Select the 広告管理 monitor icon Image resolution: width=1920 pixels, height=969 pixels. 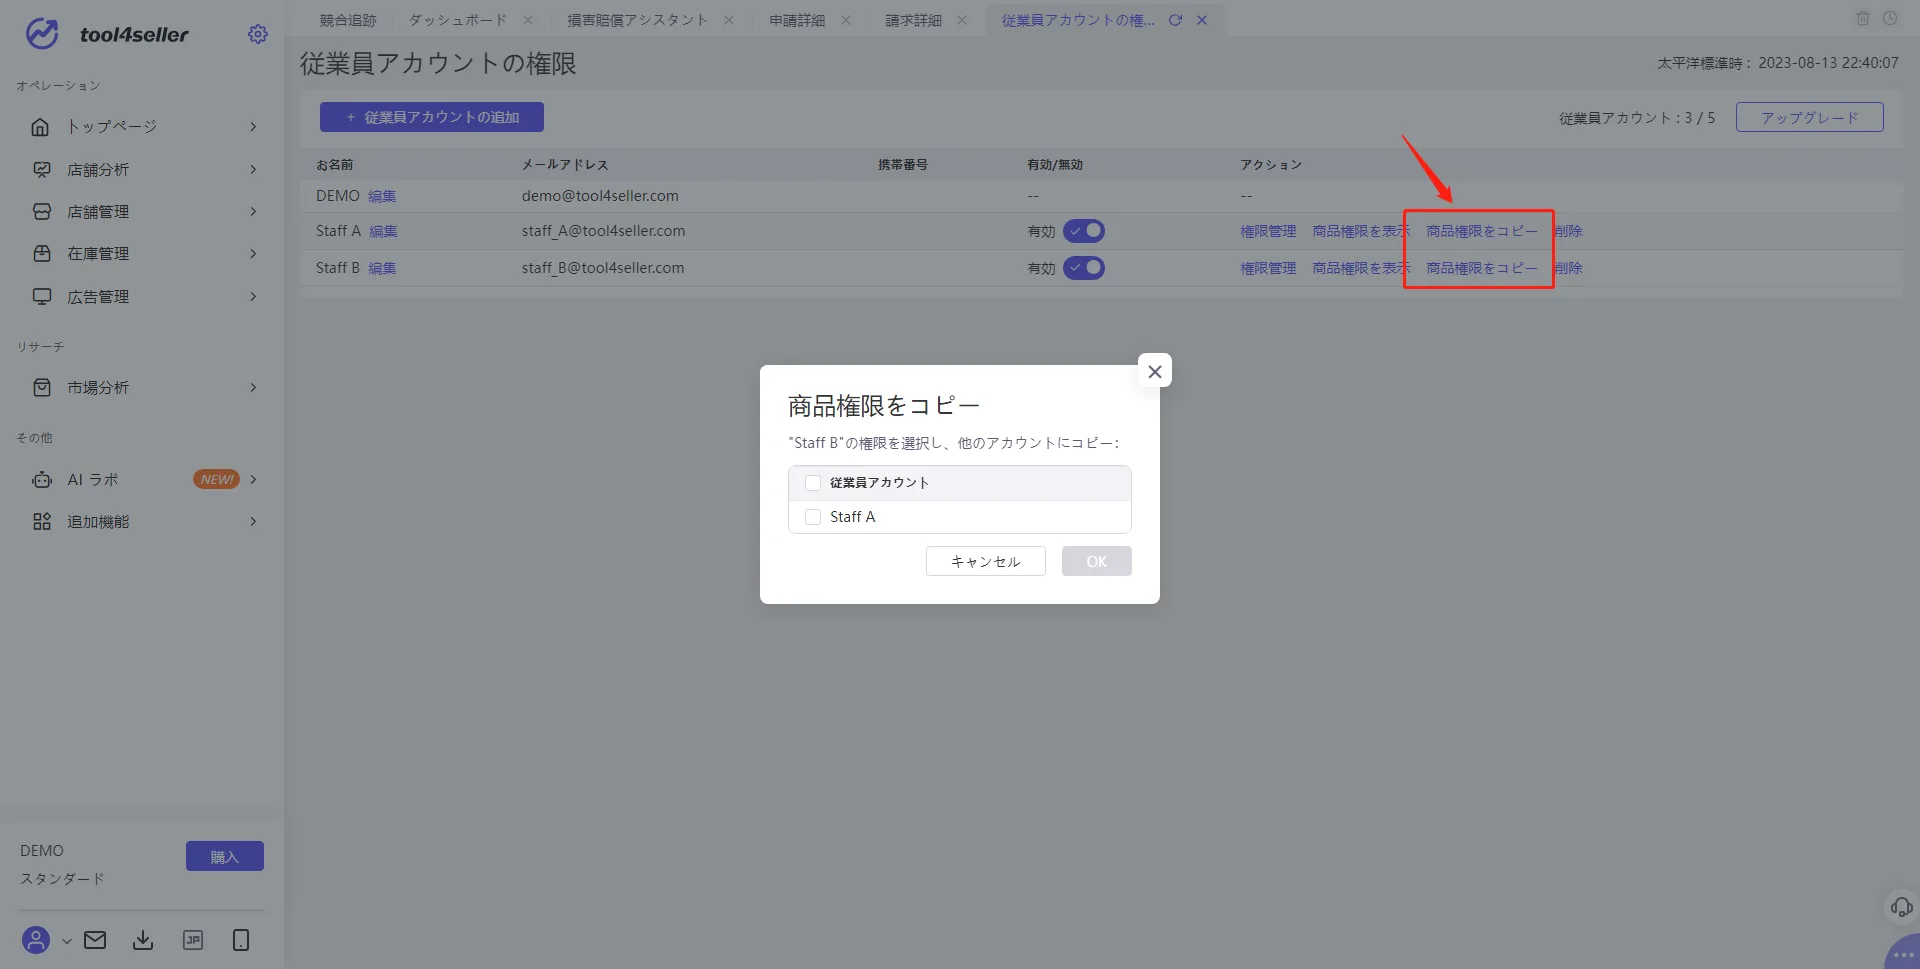42,297
